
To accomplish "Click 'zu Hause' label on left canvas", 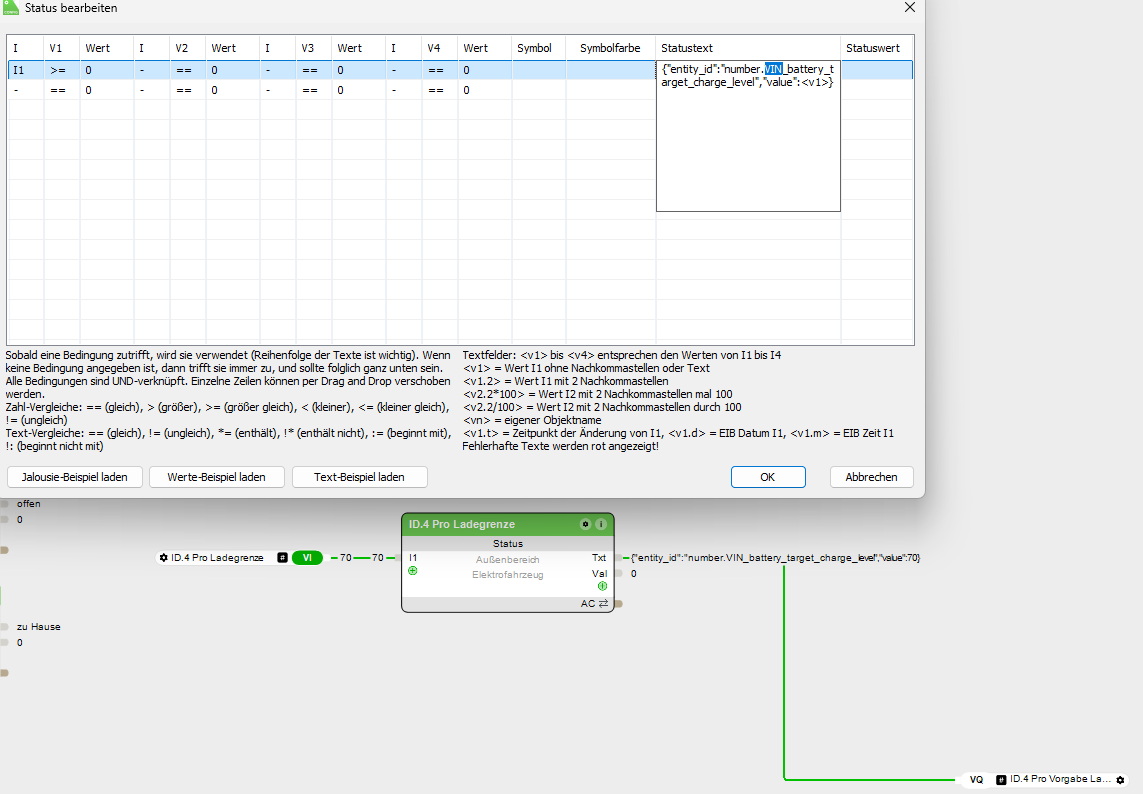I will 39,627.
